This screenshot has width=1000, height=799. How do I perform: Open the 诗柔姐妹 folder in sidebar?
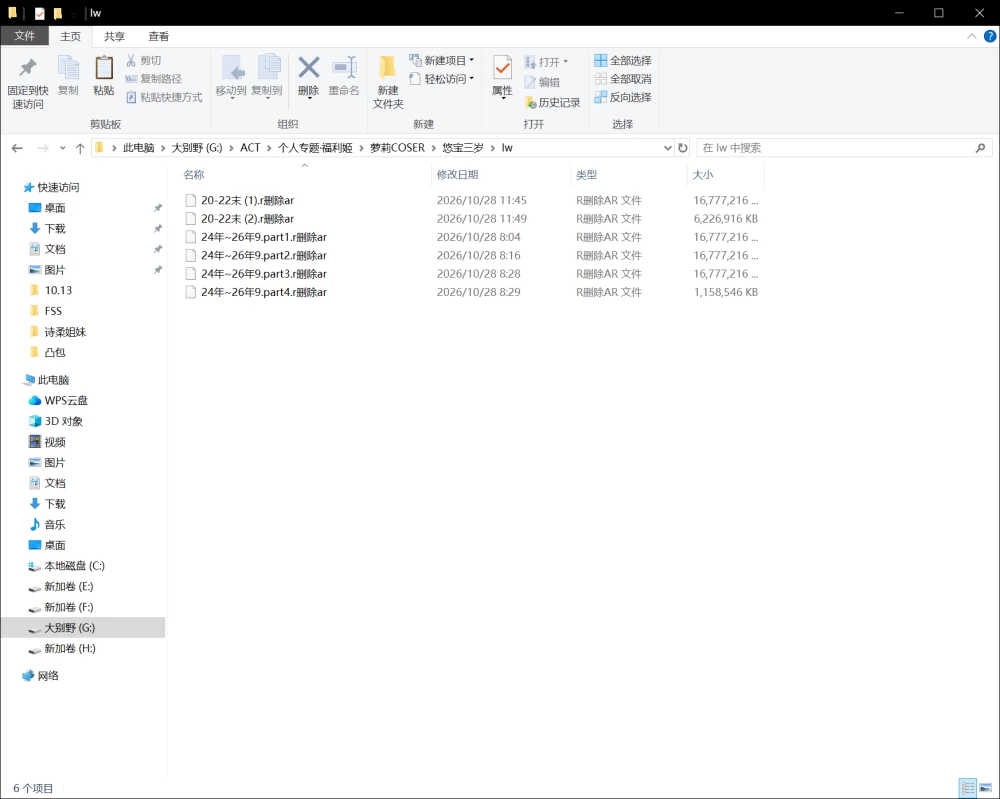57,332
